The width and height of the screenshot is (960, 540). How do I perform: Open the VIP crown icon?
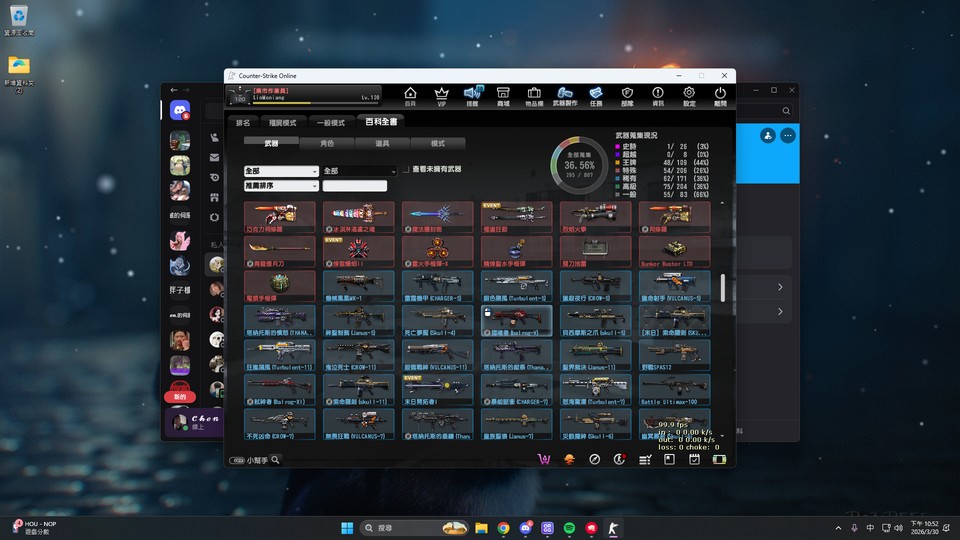tap(441, 95)
